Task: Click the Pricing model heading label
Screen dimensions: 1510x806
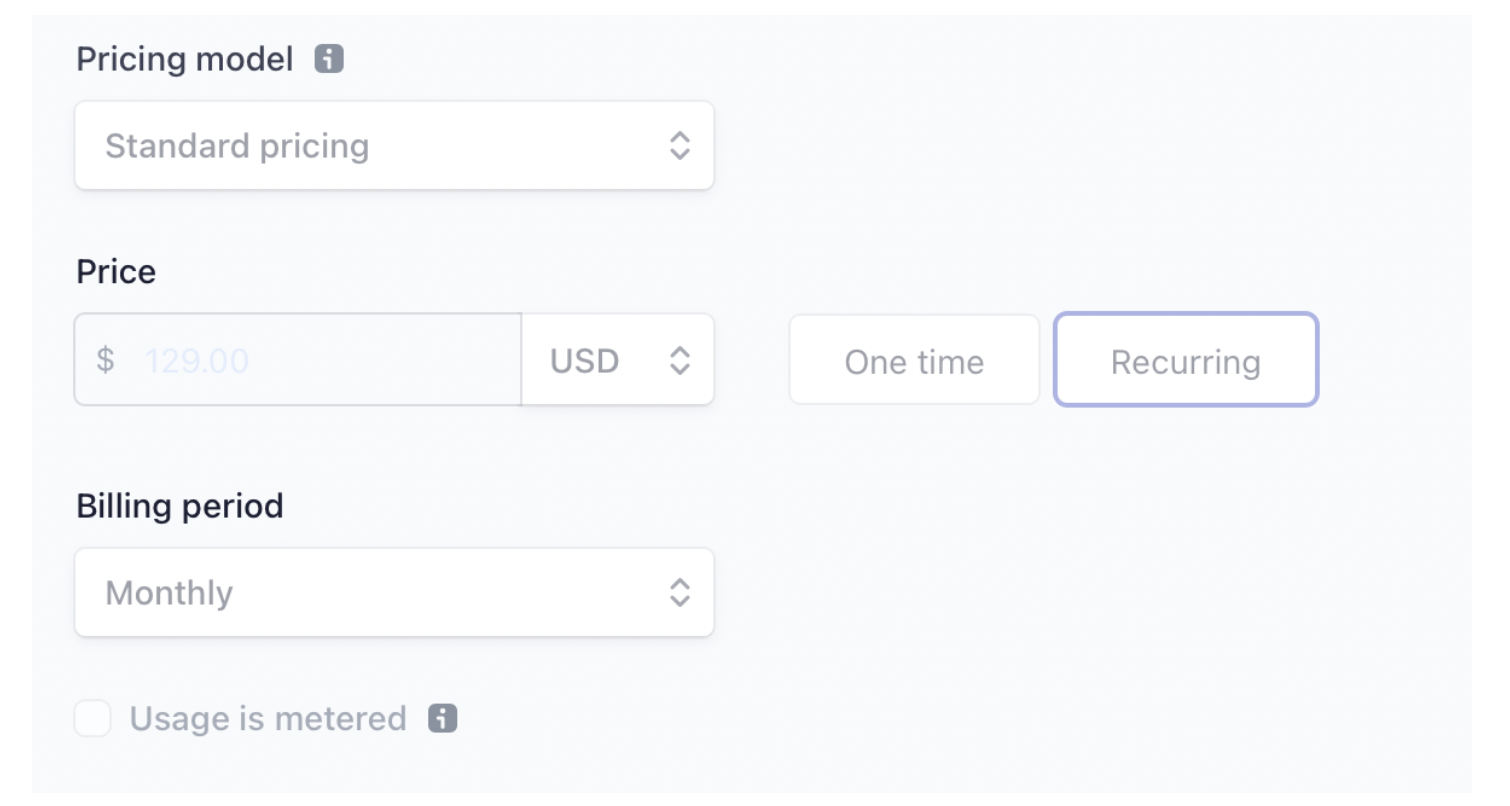Action: (x=185, y=60)
